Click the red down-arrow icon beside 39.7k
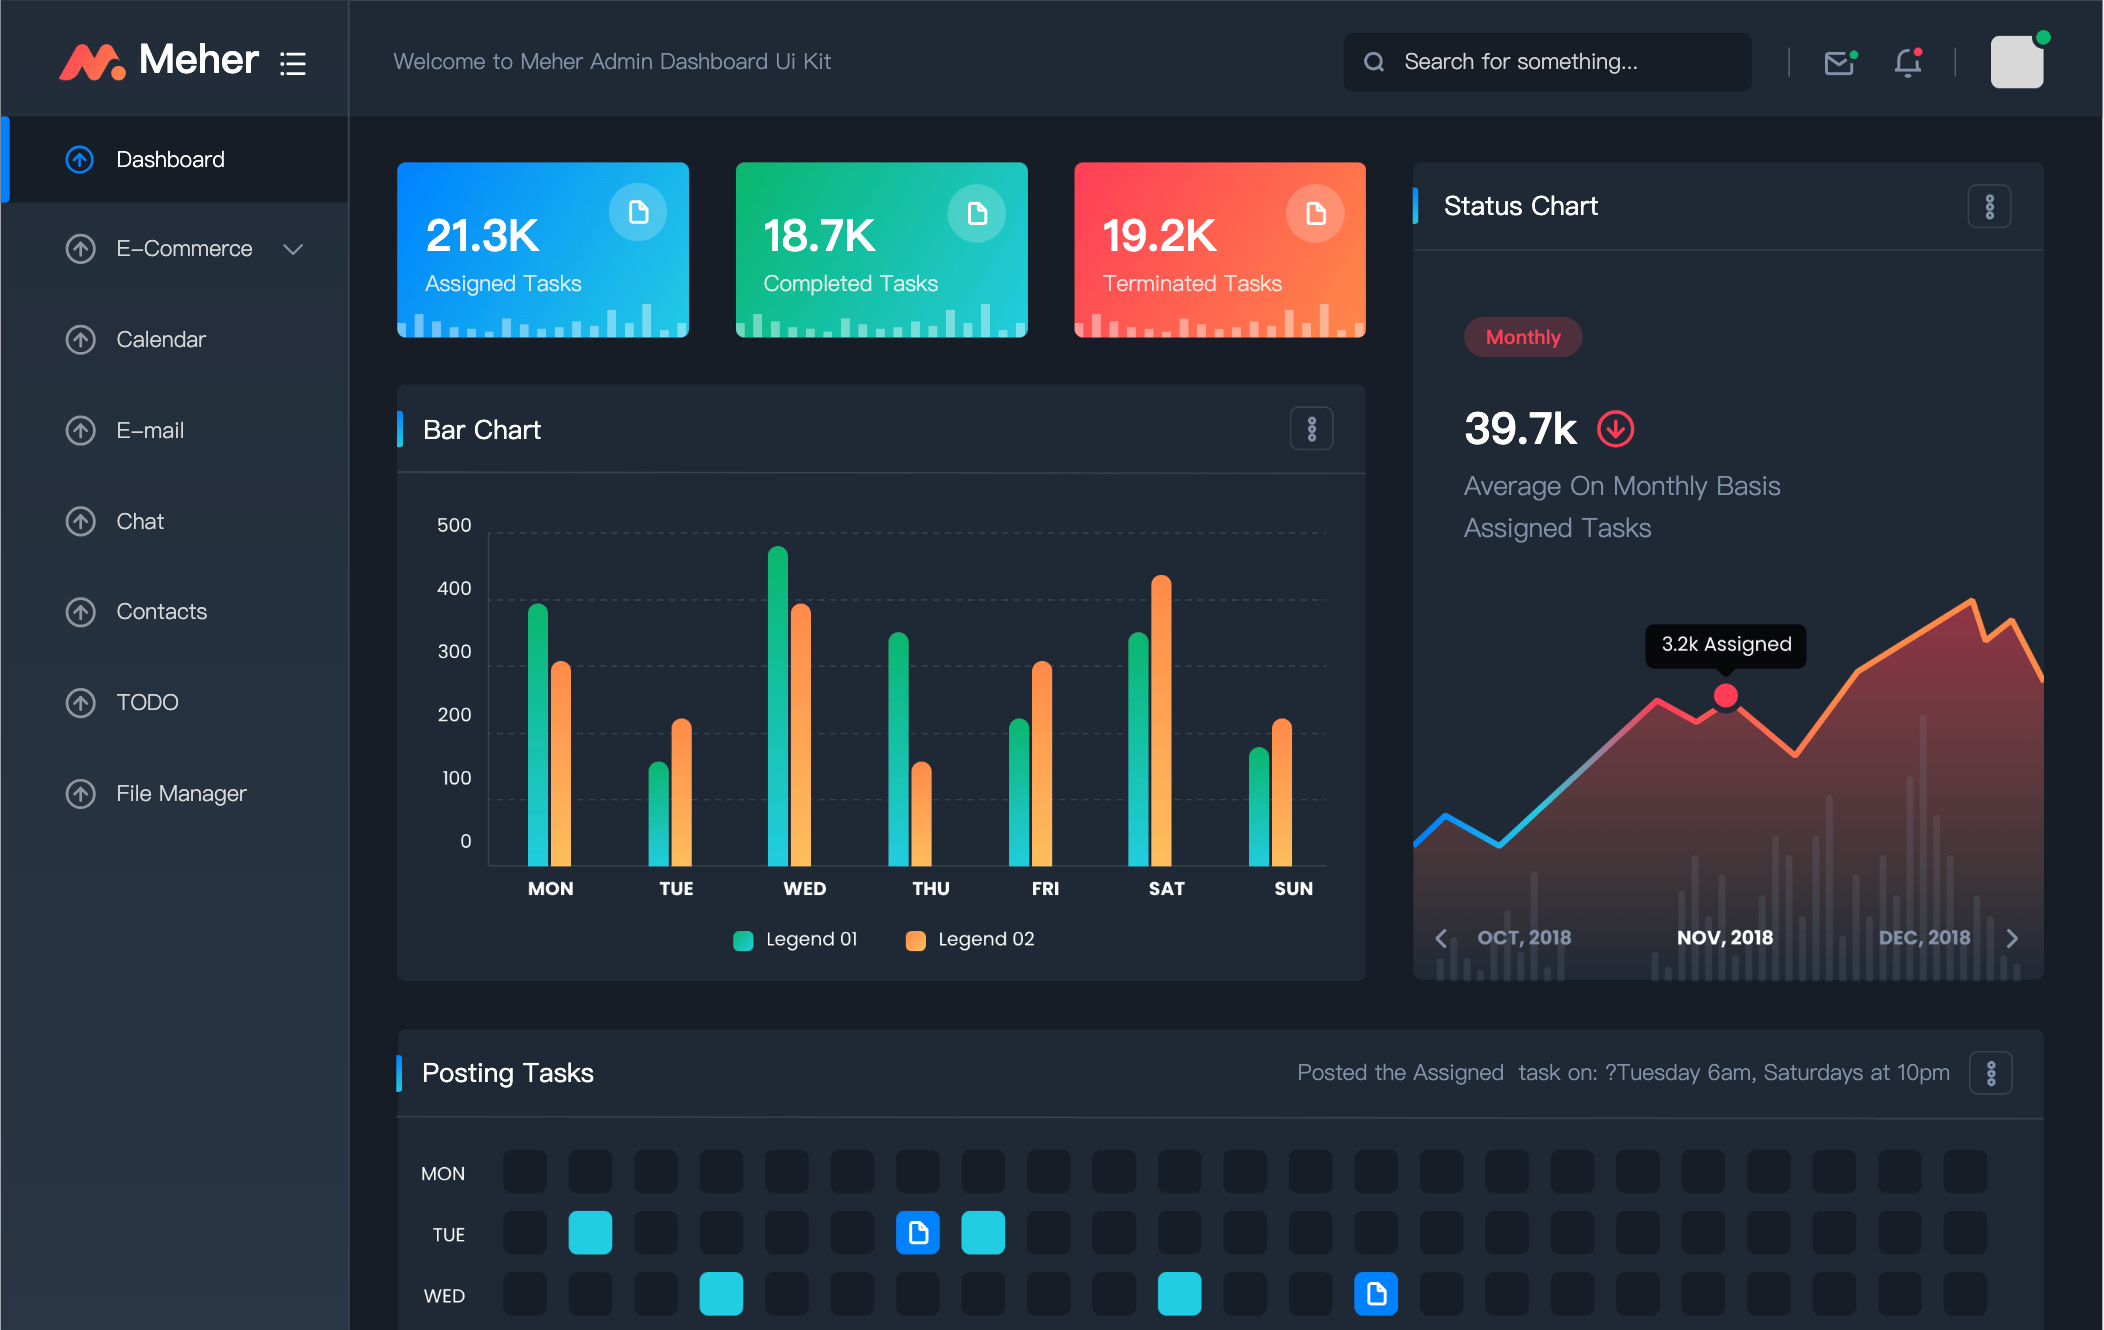2104x1330 pixels. click(1615, 429)
